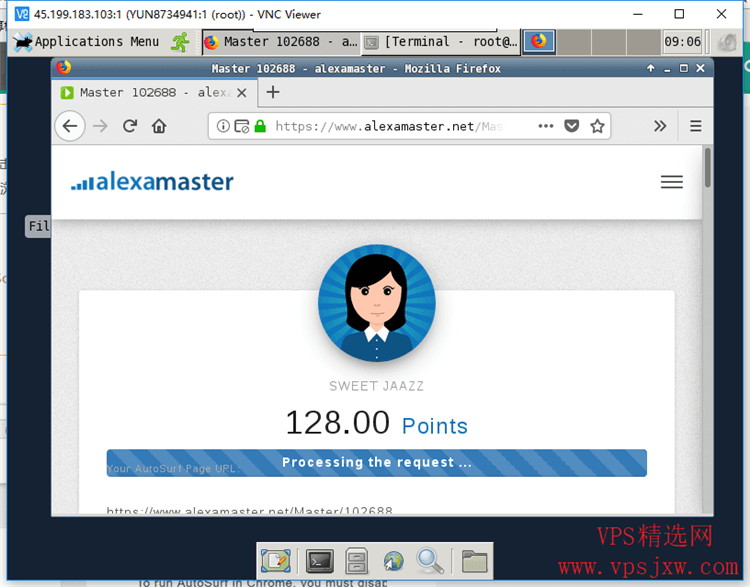Expand Firefox toolbar overflow chevron
750x587 pixels.
660,126
